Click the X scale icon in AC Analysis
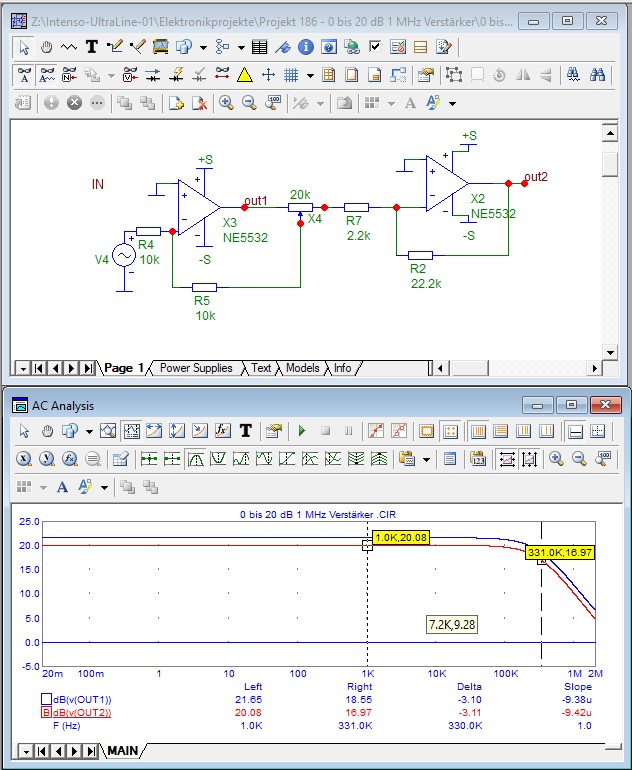 coord(23,459)
